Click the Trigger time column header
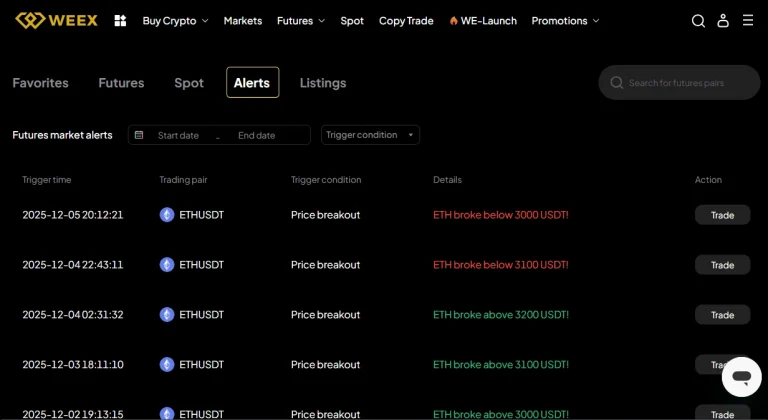768x420 pixels. [47, 180]
